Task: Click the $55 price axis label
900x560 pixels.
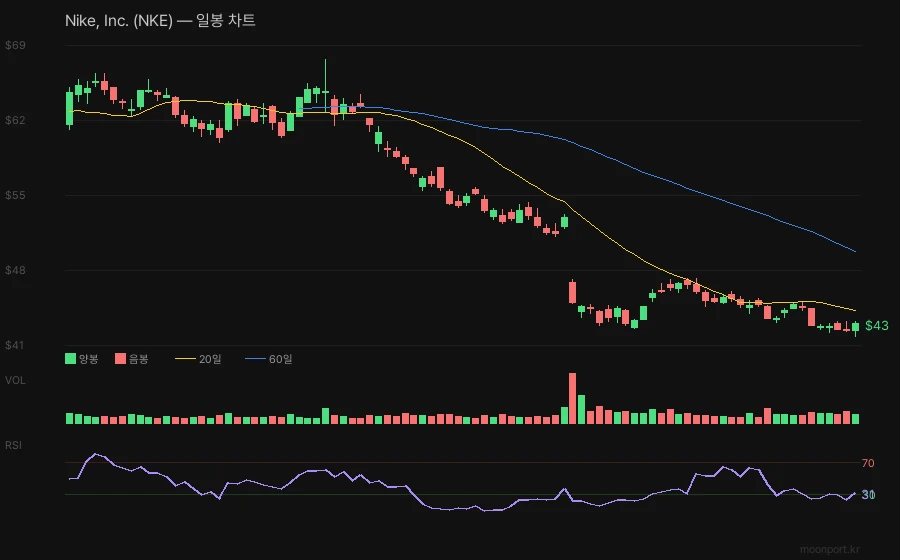Action: (15, 195)
